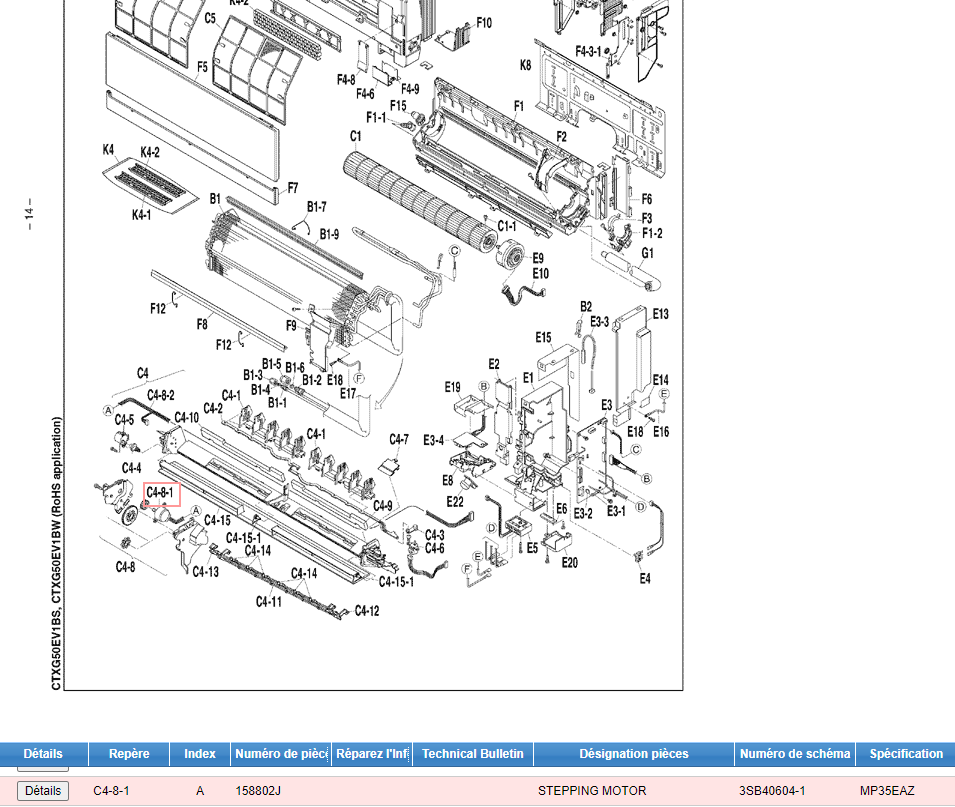Select the STEPPING MOTOR designation cell
This screenshot has width=955, height=807.
(x=592, y=791)
